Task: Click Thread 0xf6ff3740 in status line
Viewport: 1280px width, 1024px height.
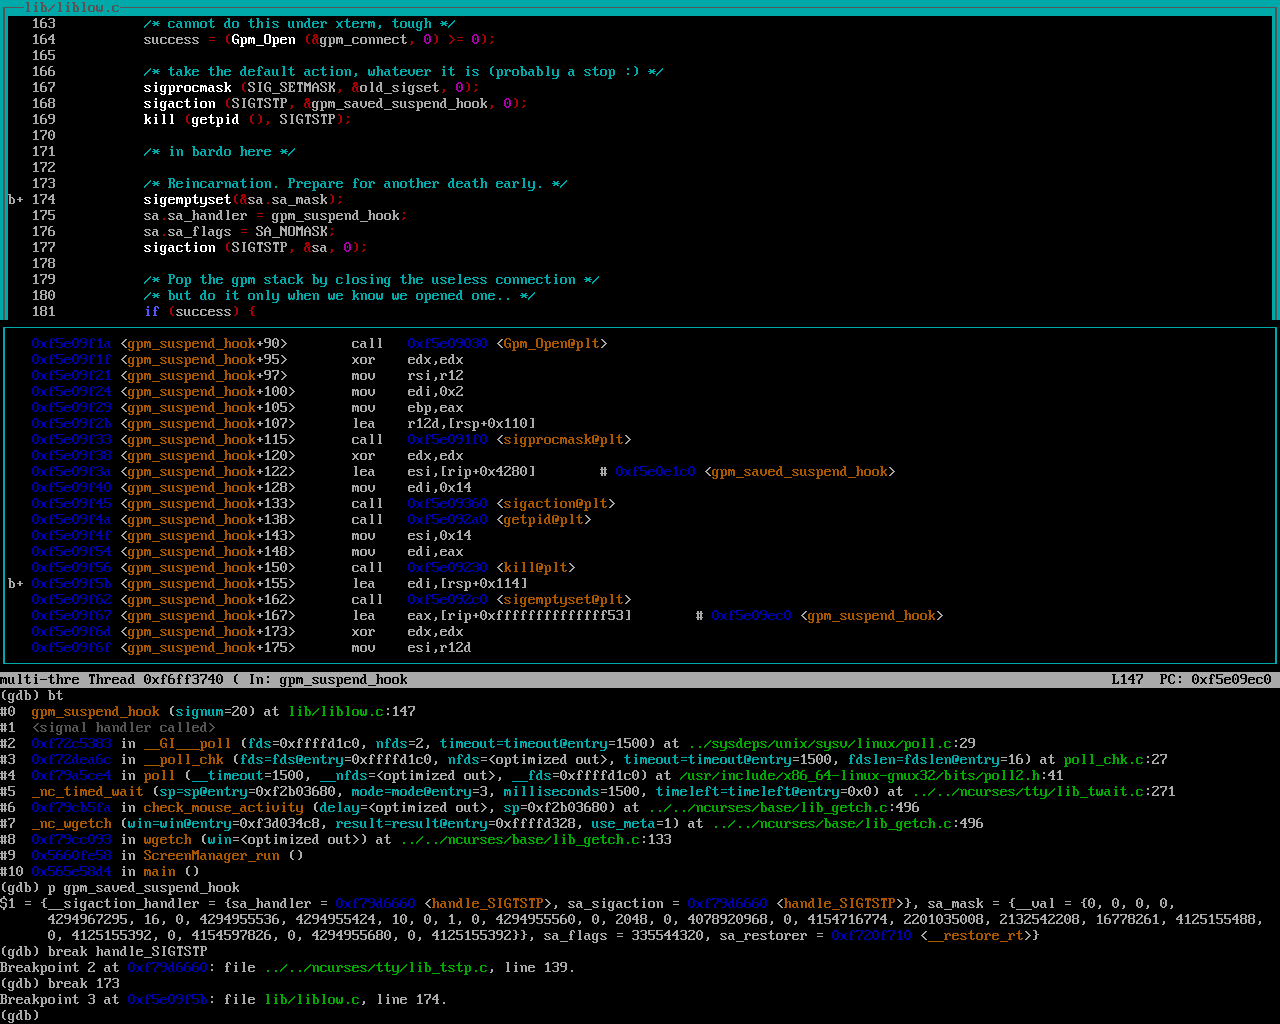Action: 155,680
